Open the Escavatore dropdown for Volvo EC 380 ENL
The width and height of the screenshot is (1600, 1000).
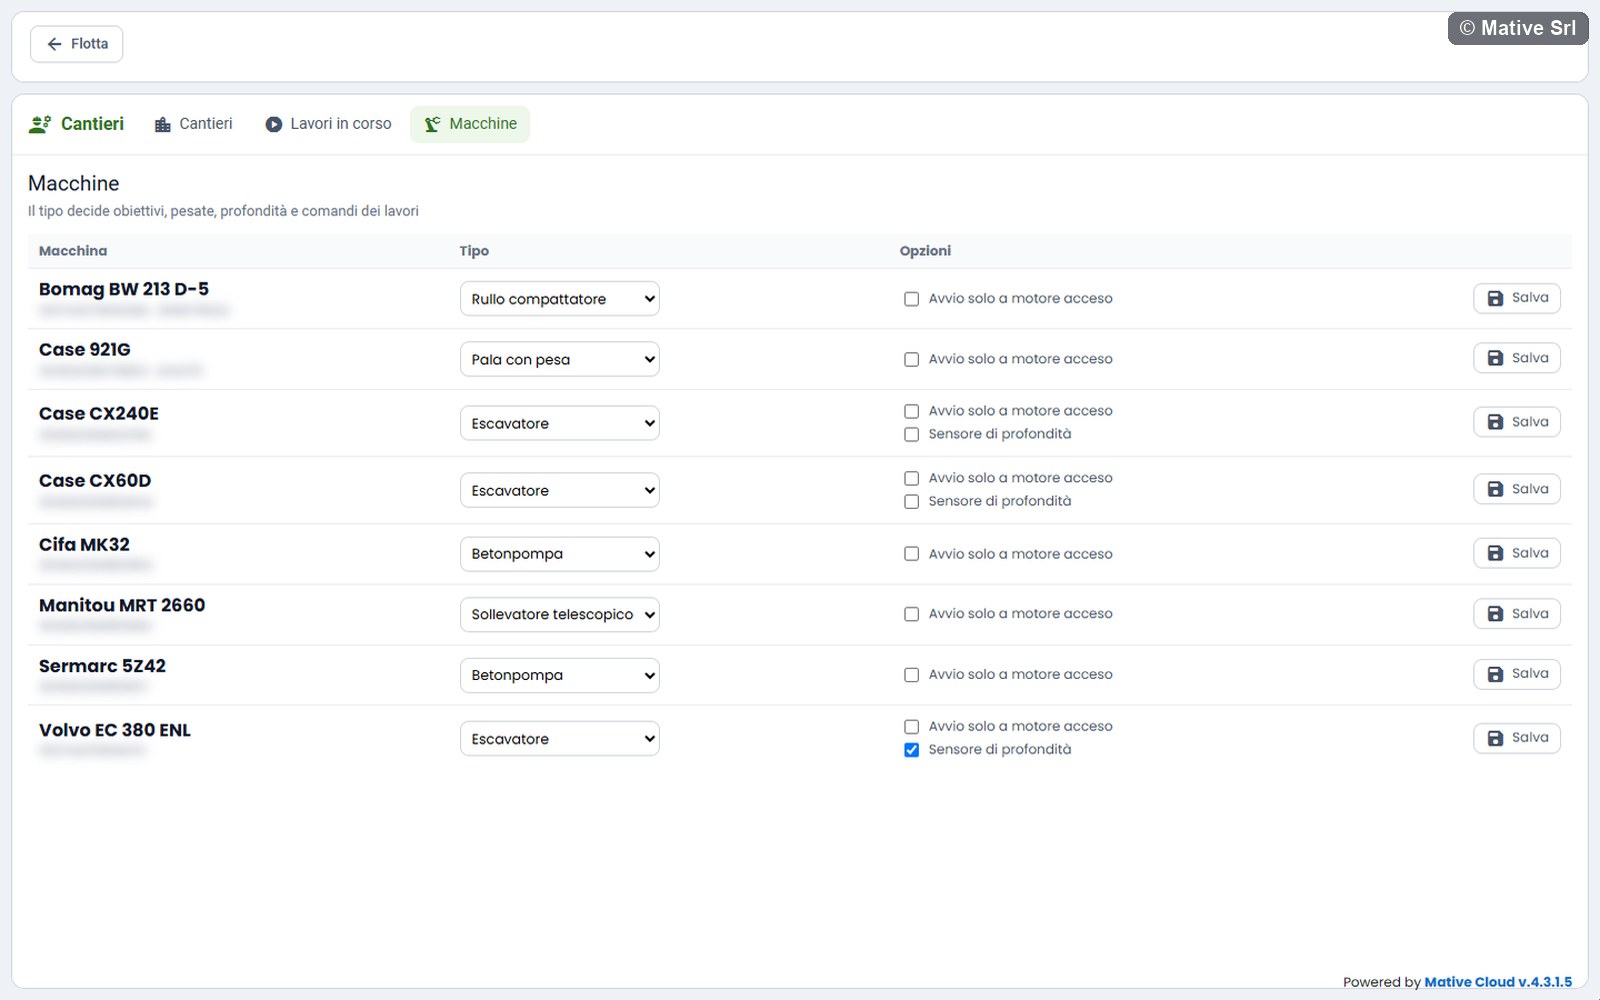pos(559,739)
